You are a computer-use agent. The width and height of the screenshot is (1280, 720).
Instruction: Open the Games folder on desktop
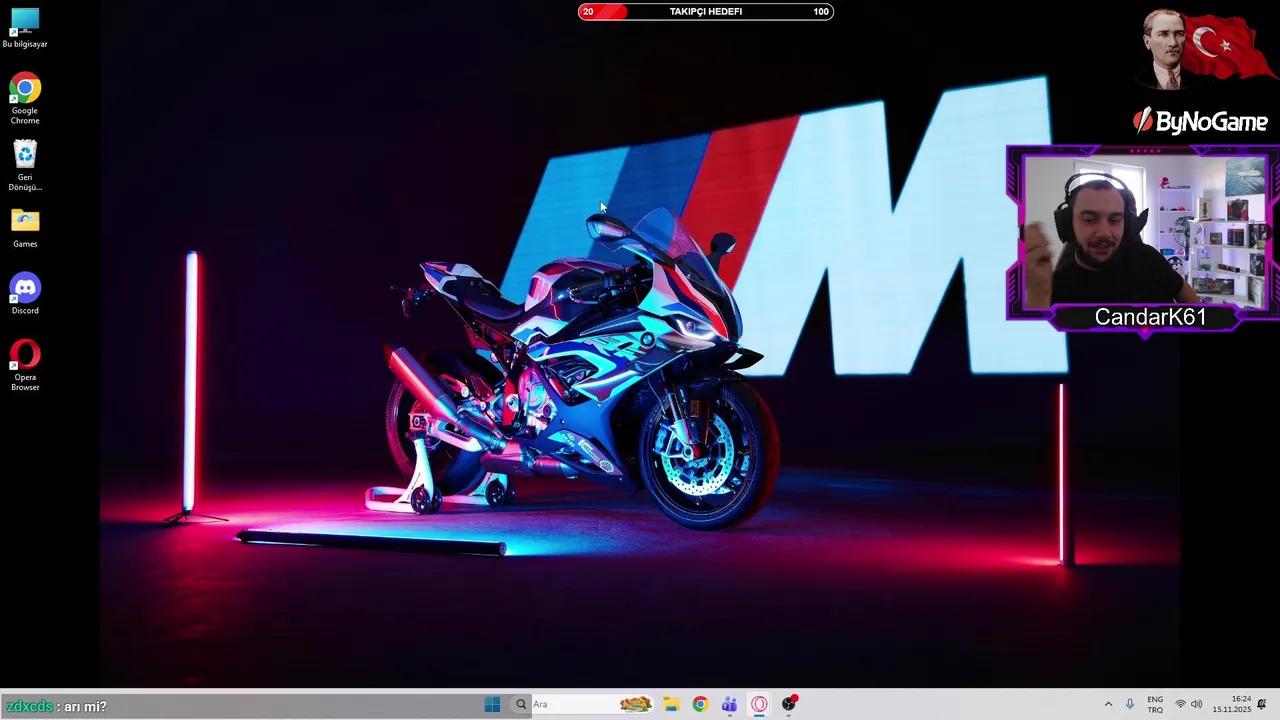[25, 228]
